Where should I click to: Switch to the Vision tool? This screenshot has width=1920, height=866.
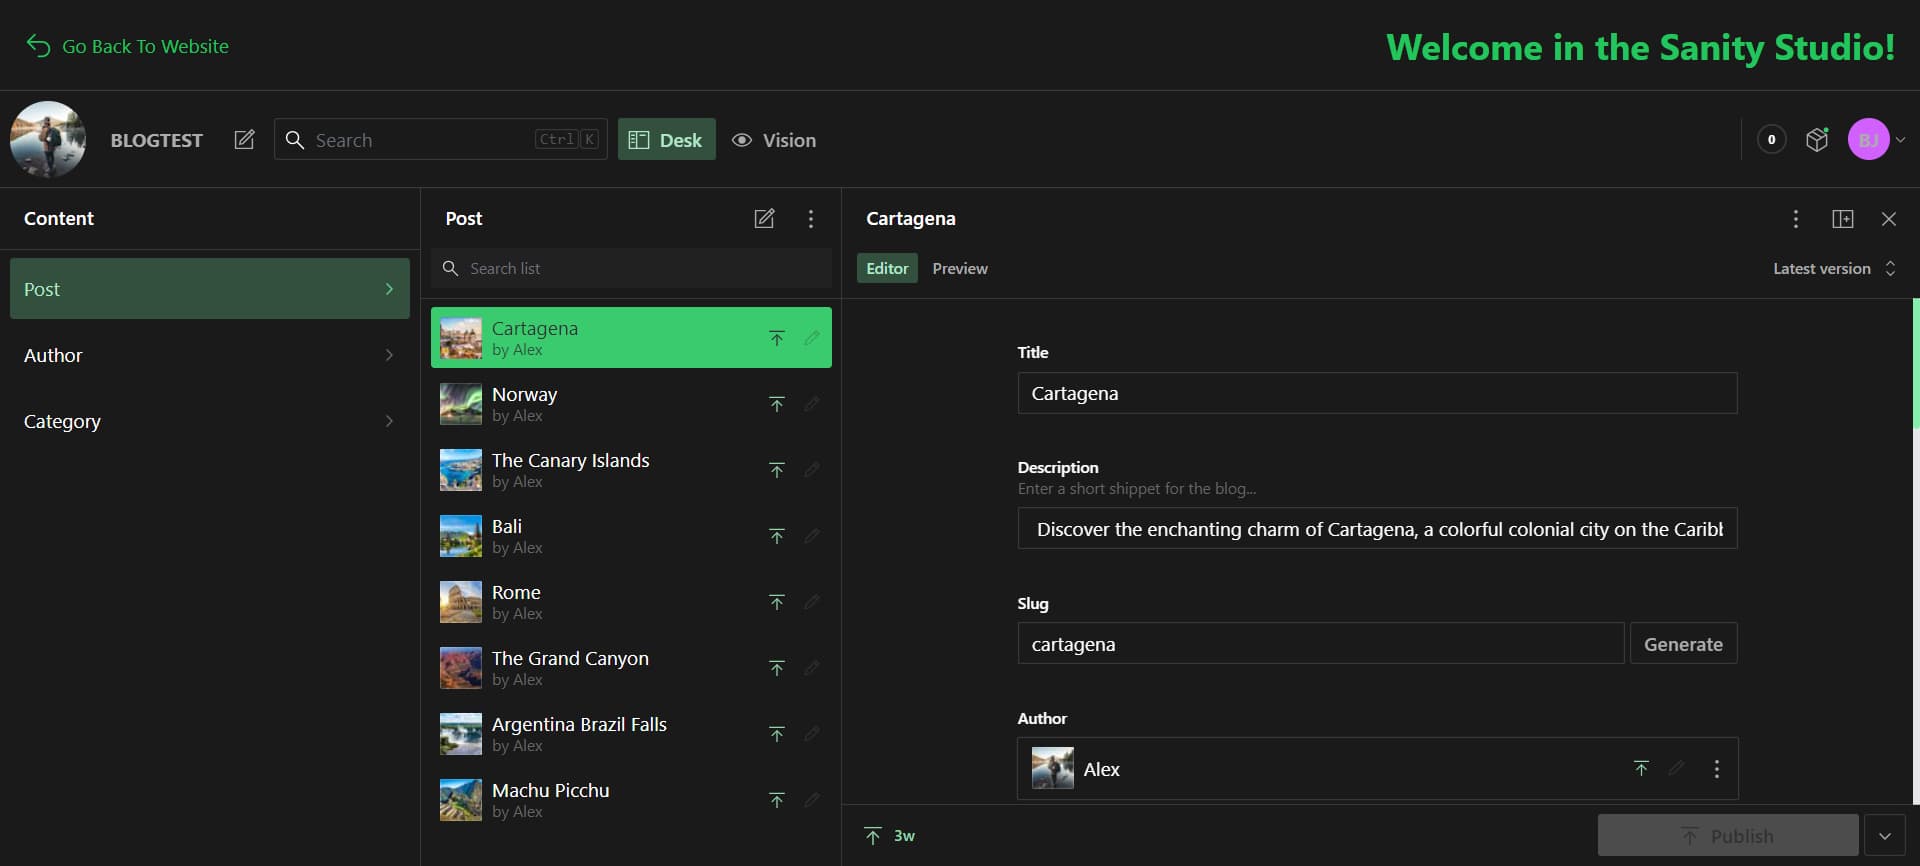coord(774,140)
